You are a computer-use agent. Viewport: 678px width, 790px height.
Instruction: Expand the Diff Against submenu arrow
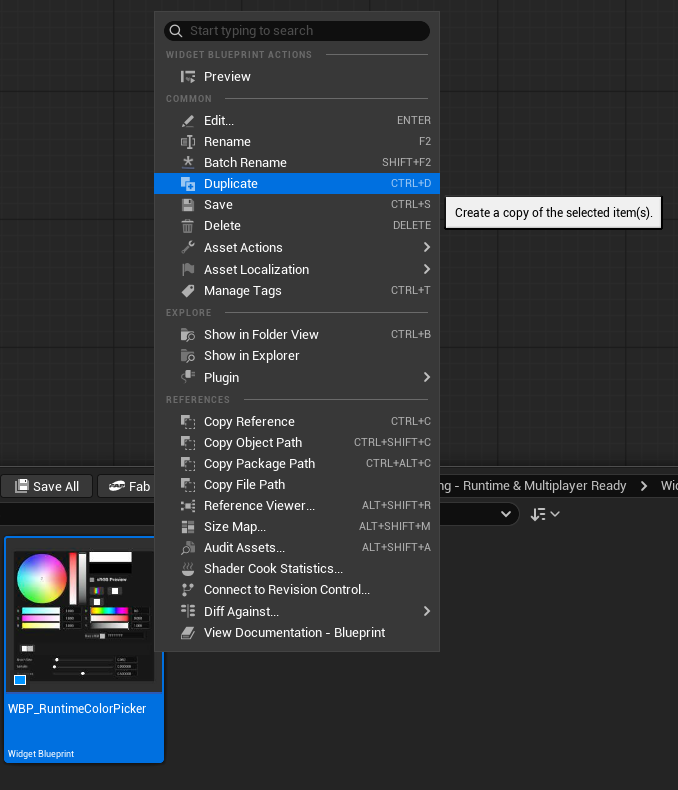tap(427, 611)
